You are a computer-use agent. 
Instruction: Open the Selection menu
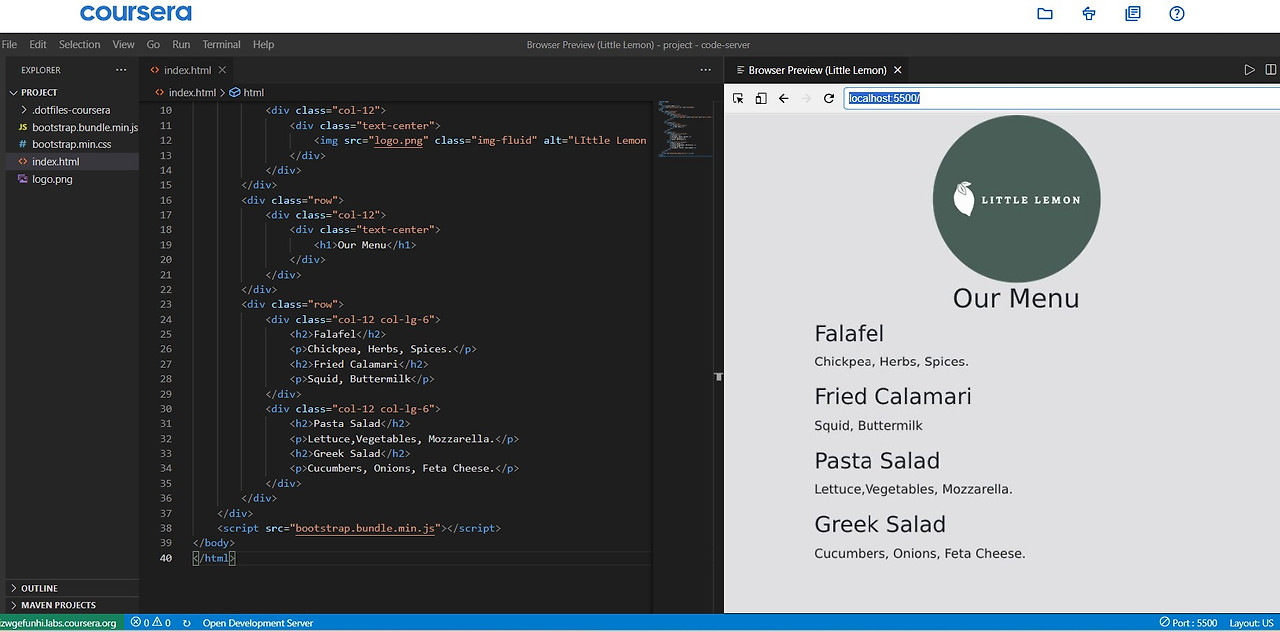coord(79,44)
